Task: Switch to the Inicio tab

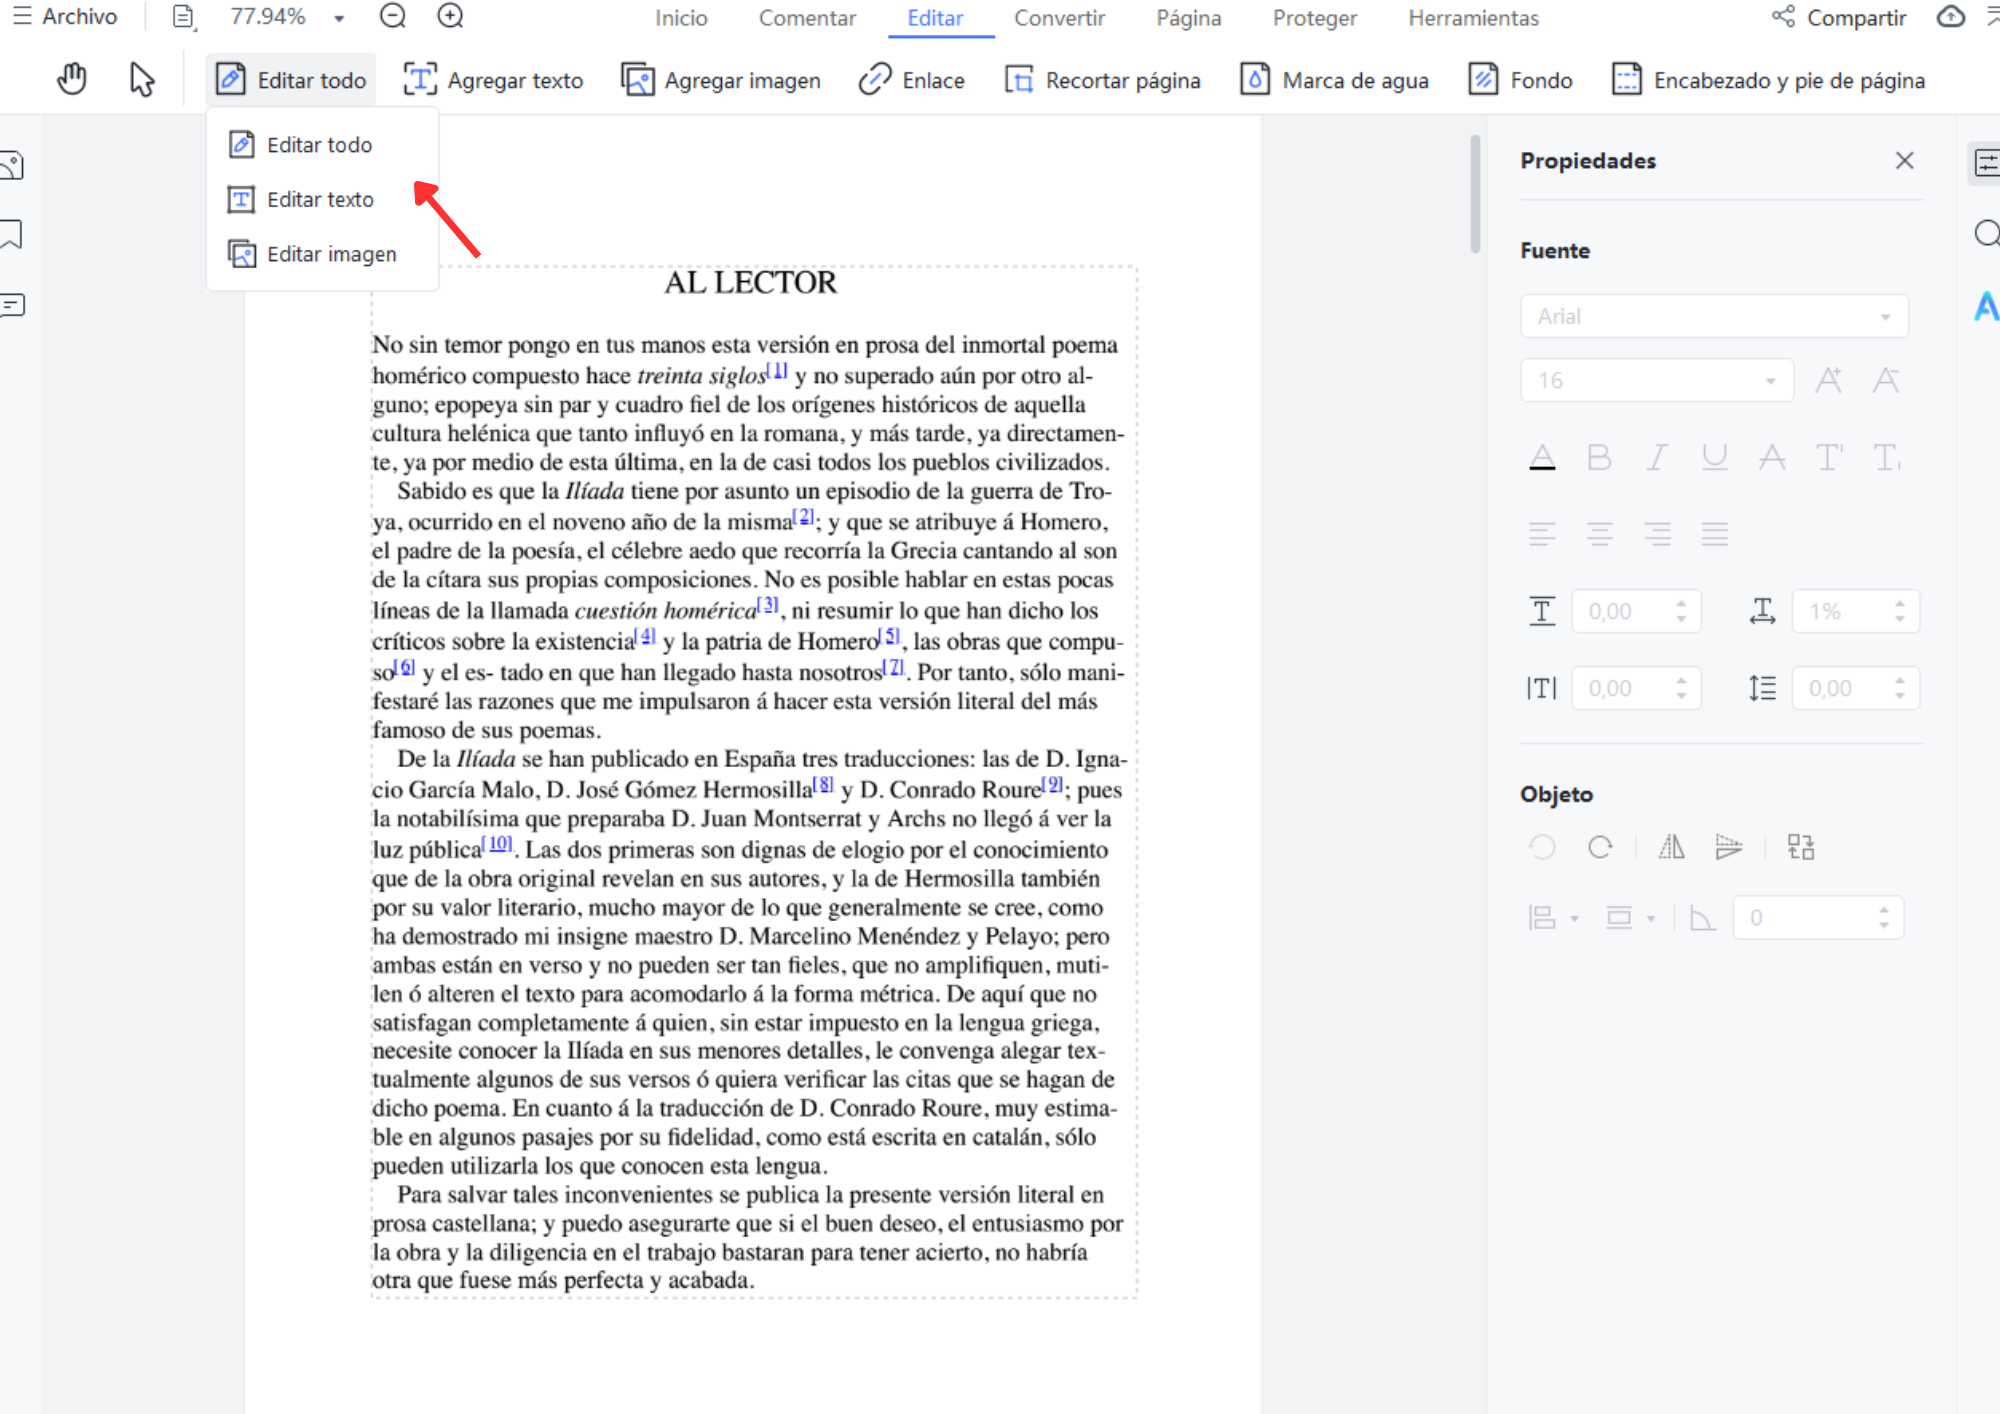Action: pos(681,18)
